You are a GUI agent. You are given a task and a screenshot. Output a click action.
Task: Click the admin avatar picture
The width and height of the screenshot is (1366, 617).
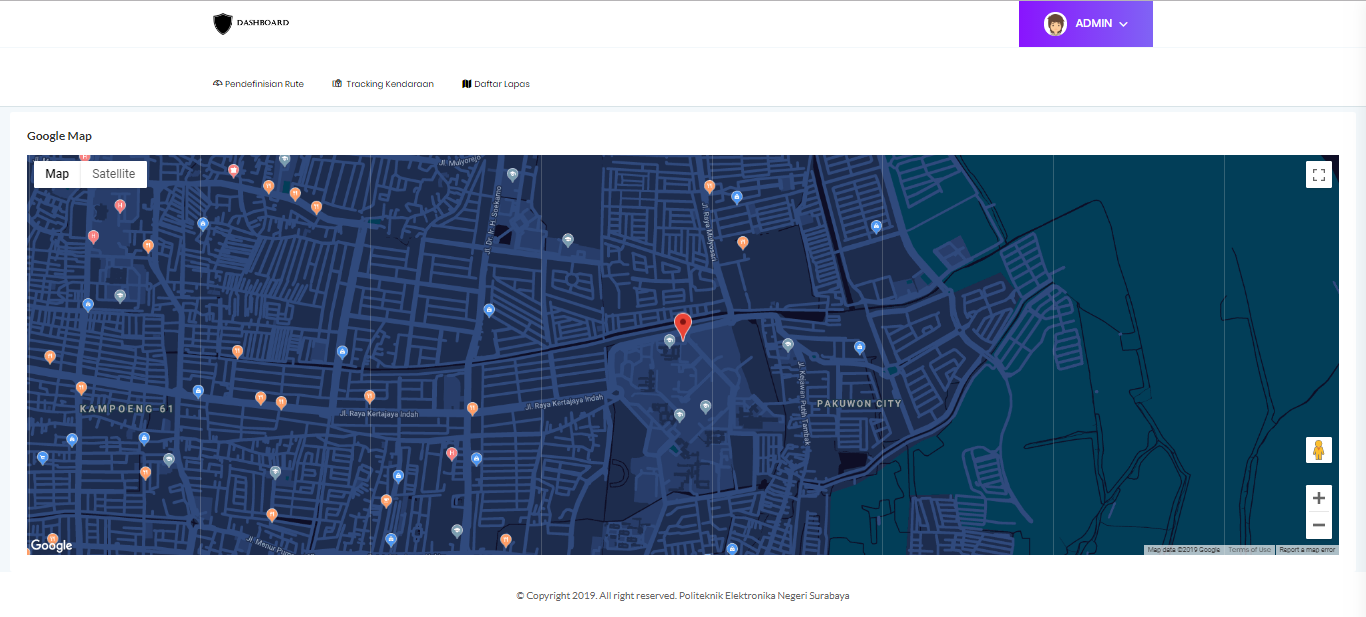click(1055, 24)
